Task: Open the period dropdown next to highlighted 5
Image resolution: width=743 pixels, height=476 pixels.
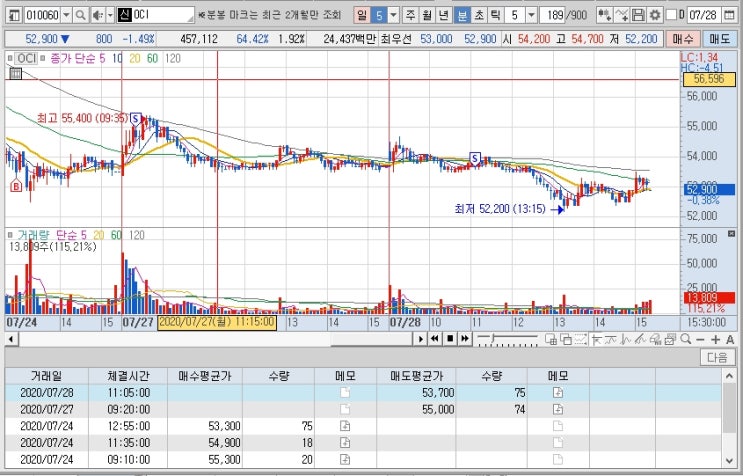Action: click(393, 15)
